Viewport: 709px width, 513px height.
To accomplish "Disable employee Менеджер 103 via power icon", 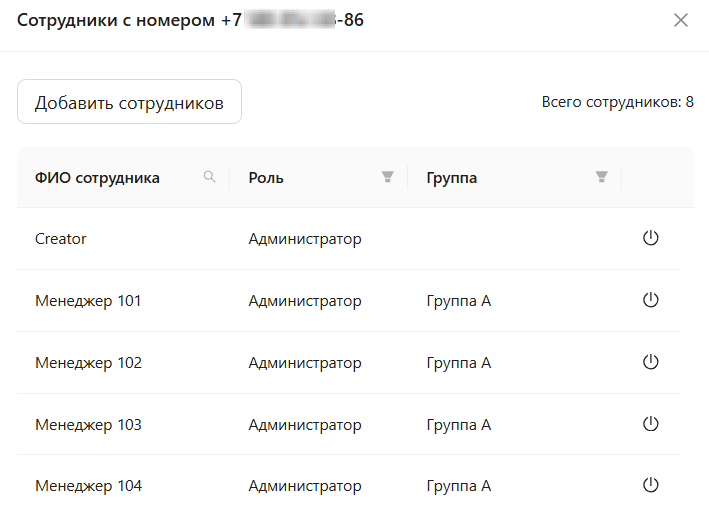I will (x=650, y=424).
